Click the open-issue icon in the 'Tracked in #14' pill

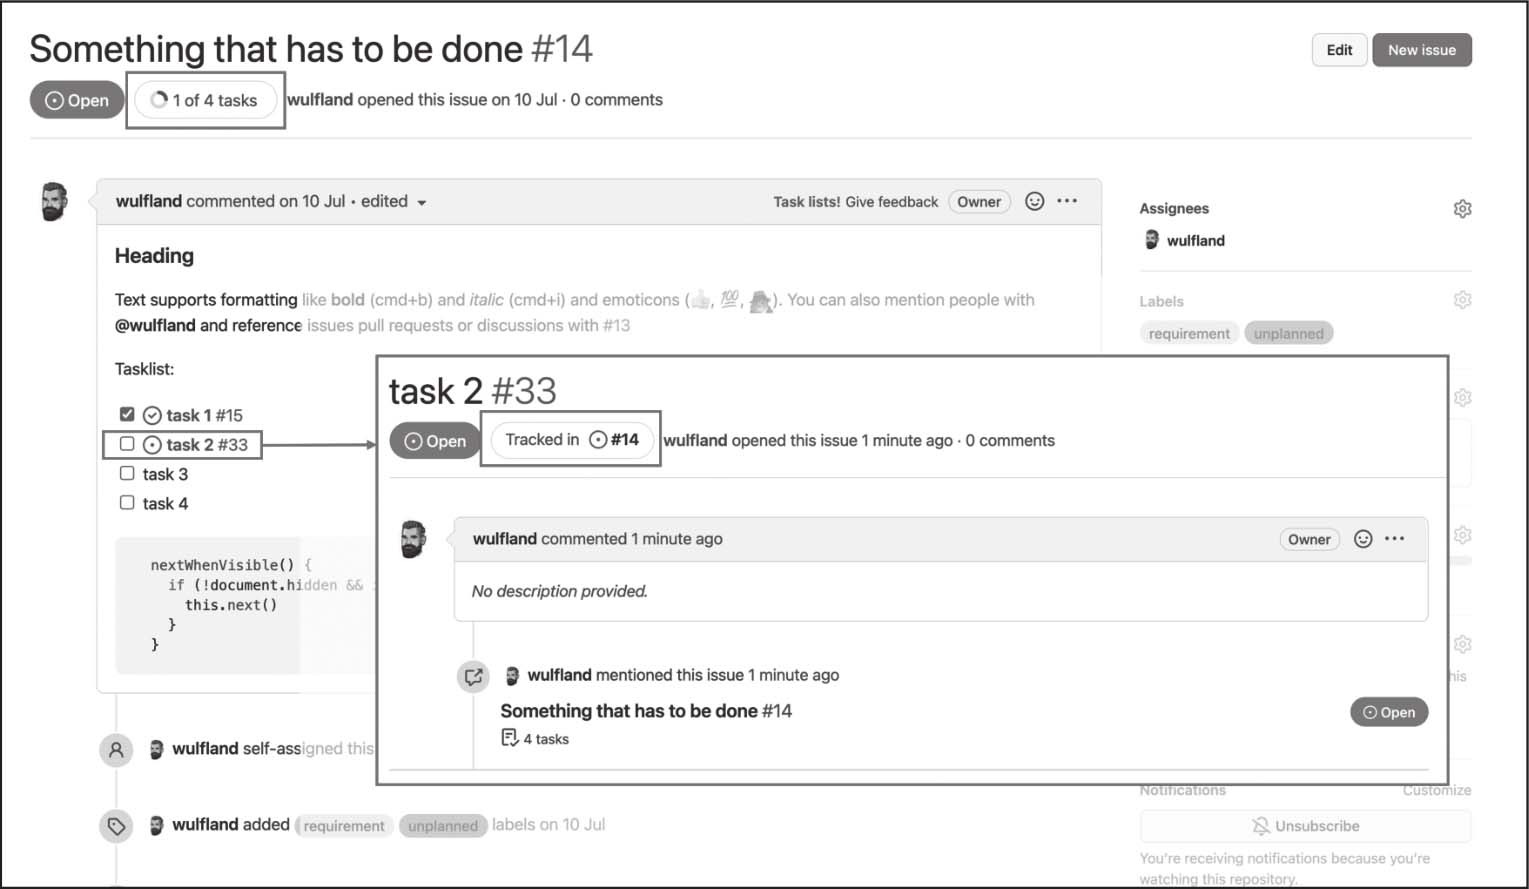point(598,440)
